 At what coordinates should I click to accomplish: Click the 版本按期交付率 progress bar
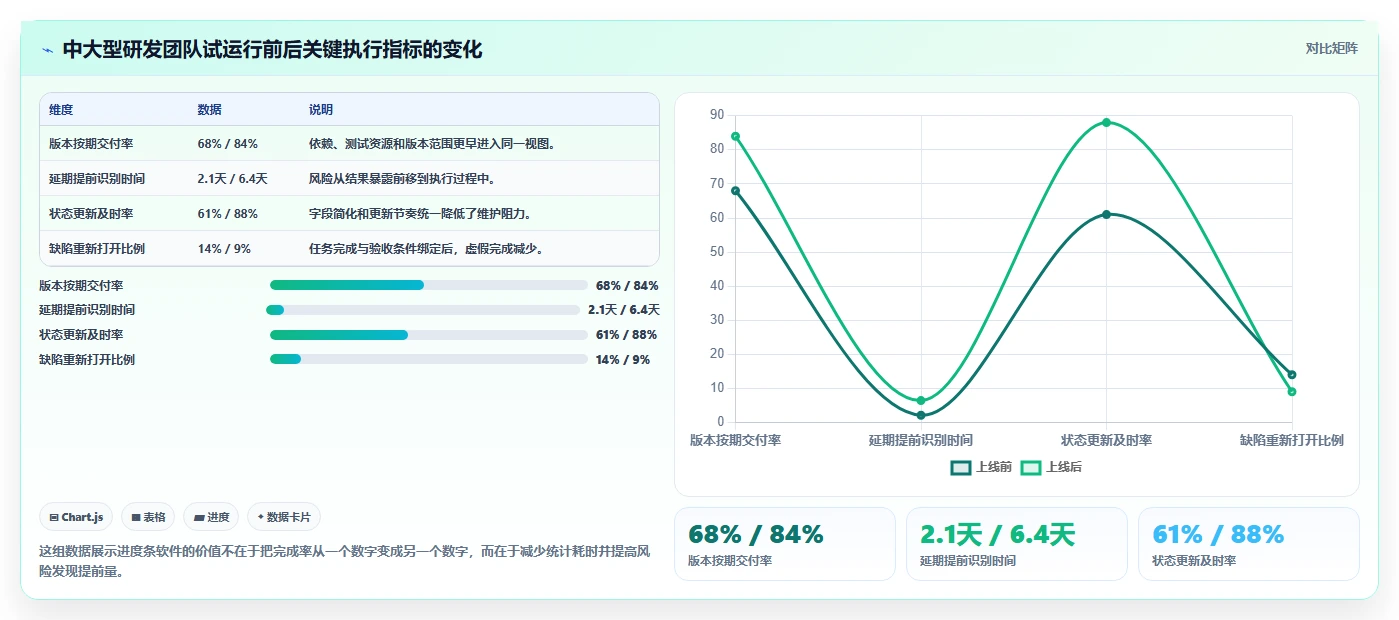pos(429,285)
